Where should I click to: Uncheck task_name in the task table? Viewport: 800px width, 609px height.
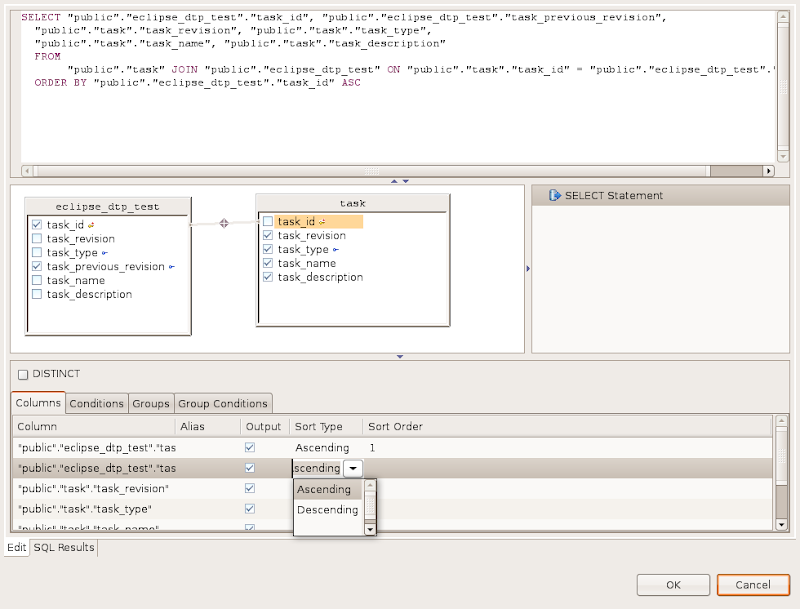[267, 263]
